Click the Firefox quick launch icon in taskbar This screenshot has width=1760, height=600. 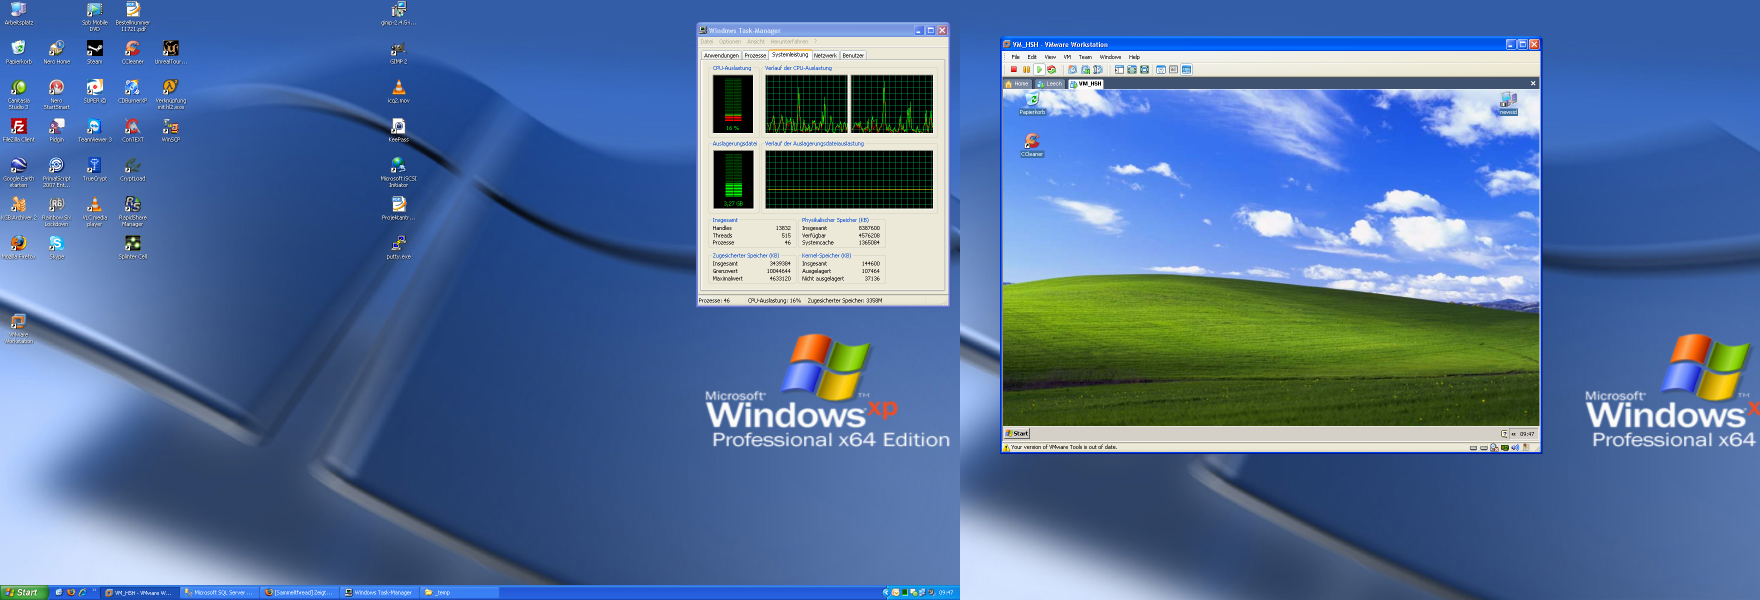[71, 592]
